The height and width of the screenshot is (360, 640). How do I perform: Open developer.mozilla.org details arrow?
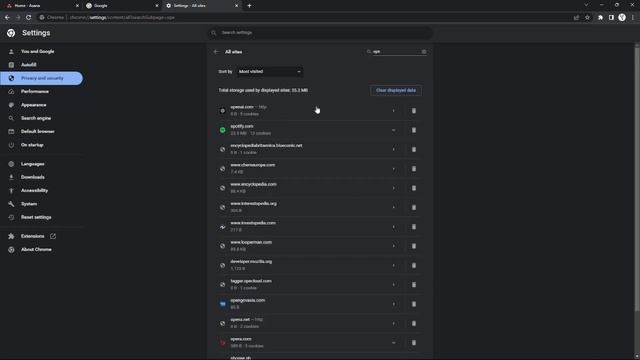(x=393, y=265)
